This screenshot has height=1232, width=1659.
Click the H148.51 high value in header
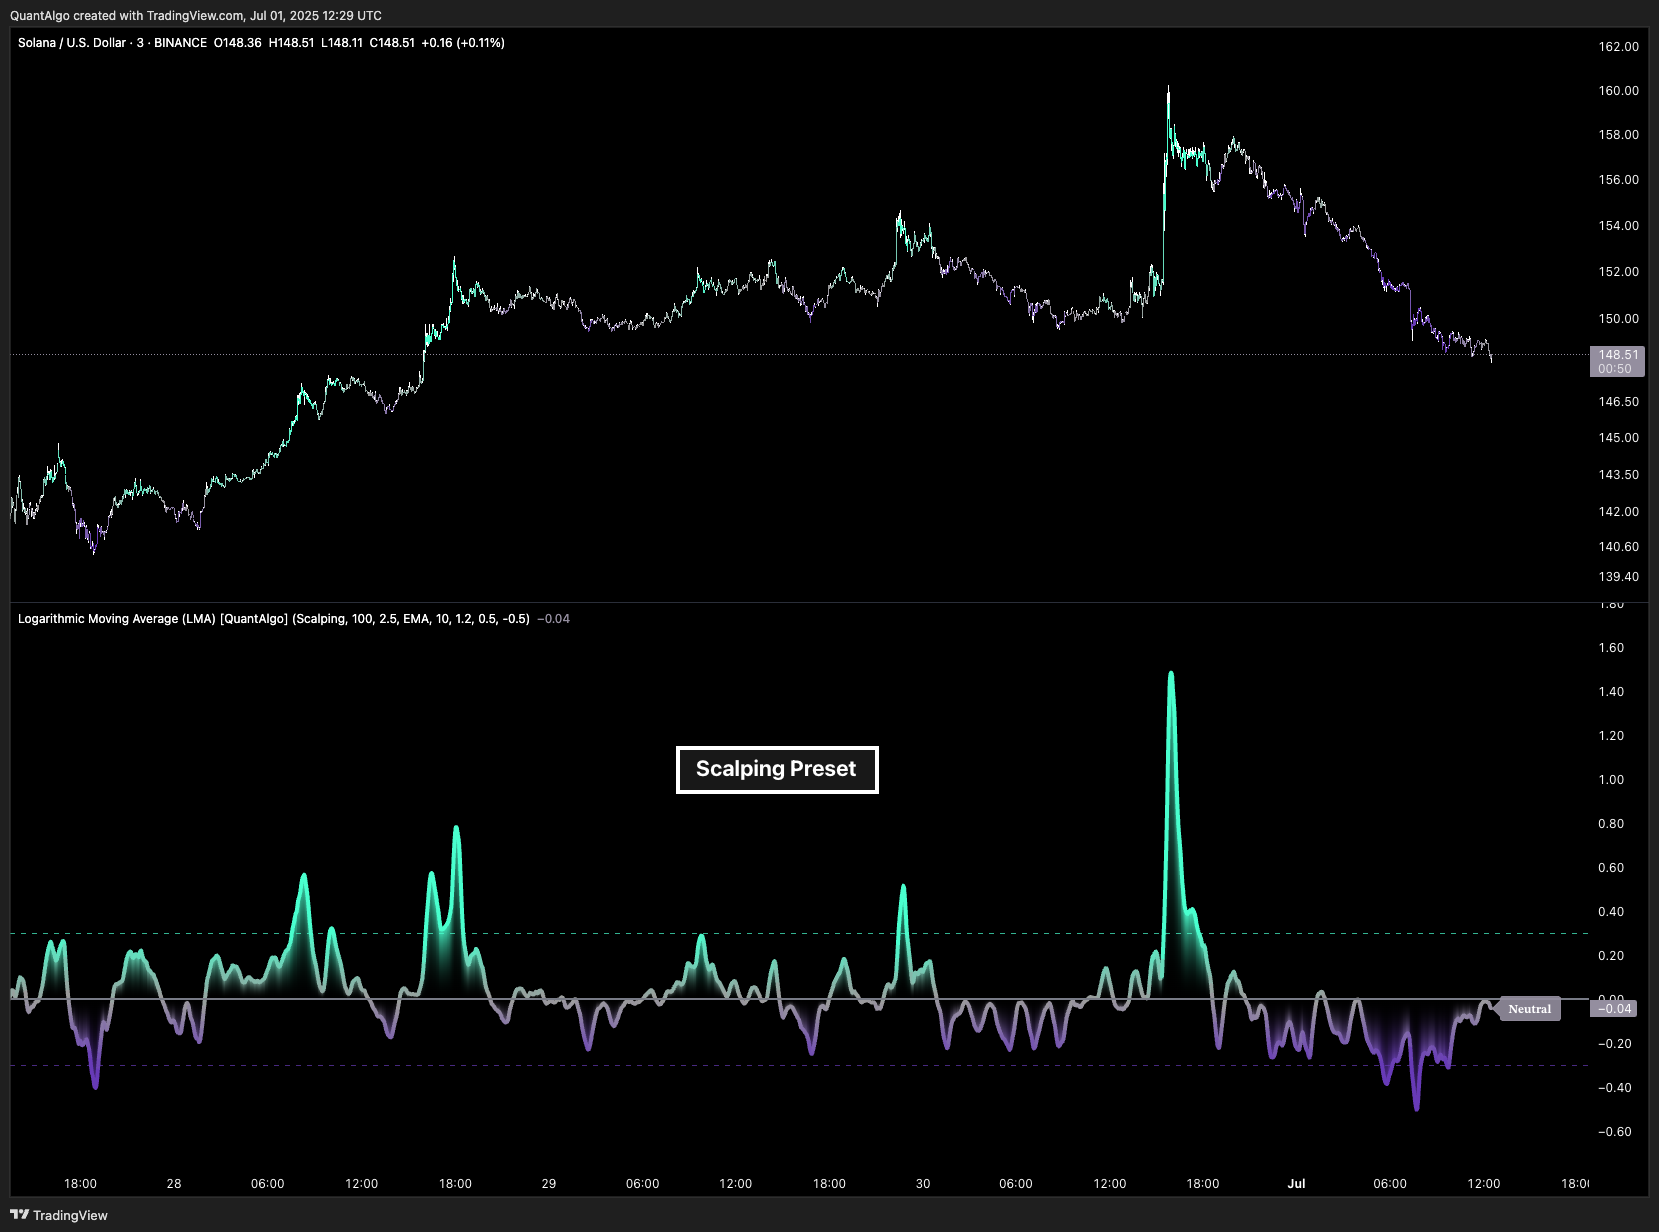[291, 43]
